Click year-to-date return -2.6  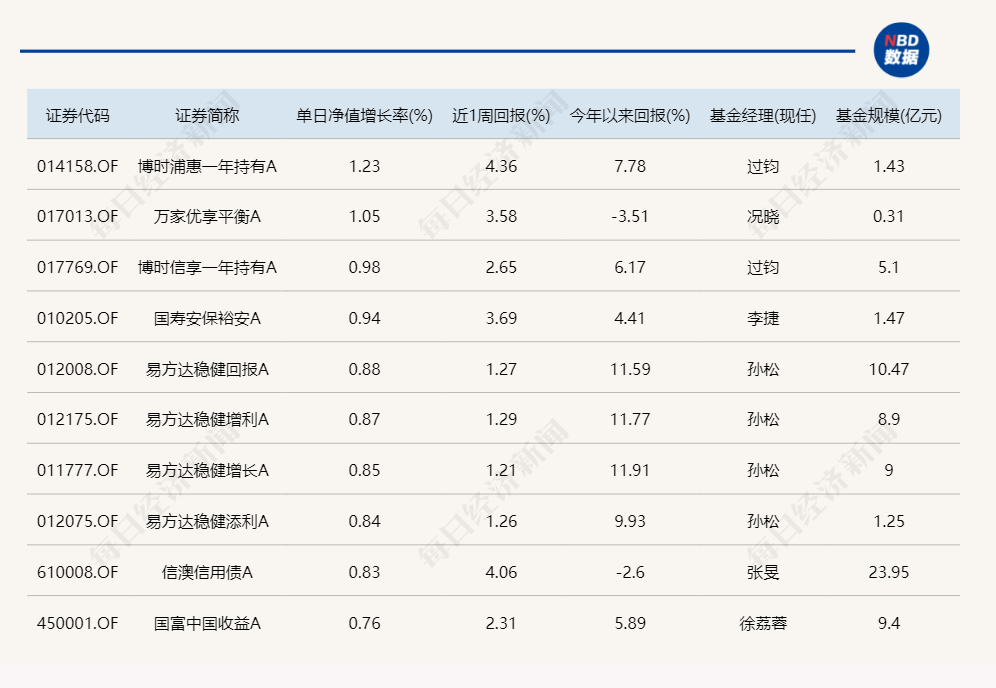[x=630, y=572]
